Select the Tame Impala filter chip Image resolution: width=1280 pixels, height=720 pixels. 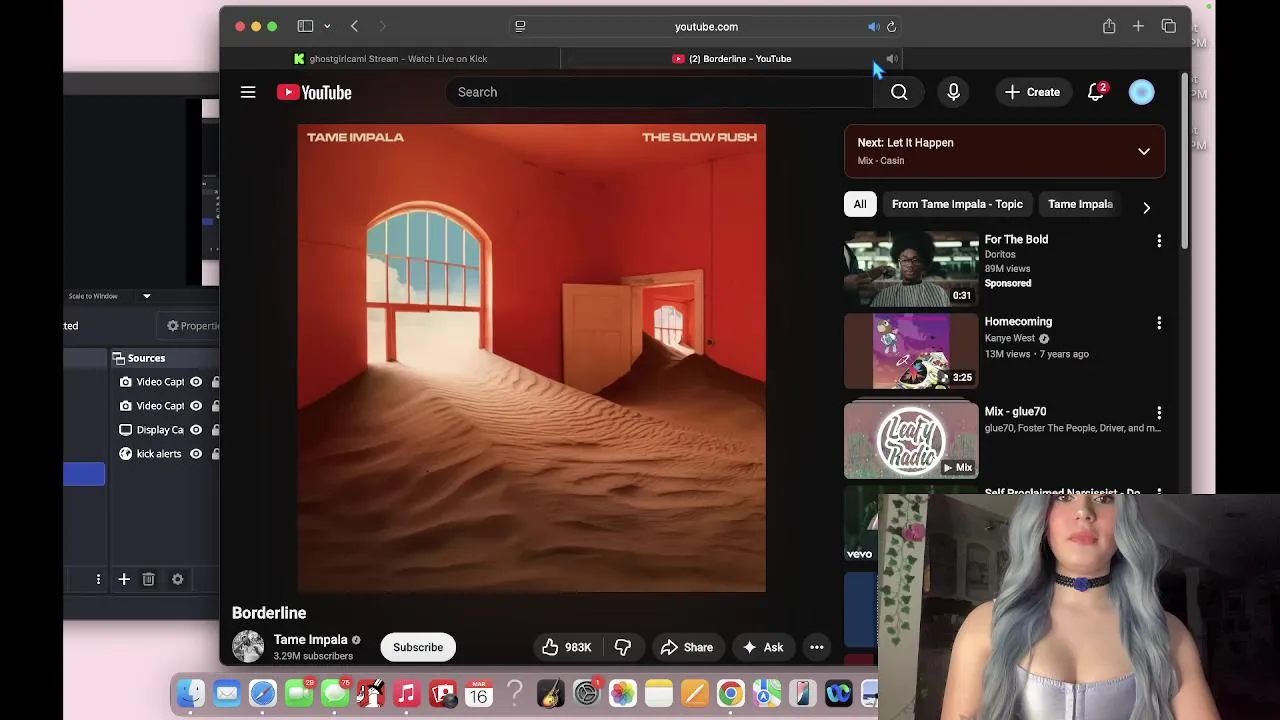(x=1080, y=204)
